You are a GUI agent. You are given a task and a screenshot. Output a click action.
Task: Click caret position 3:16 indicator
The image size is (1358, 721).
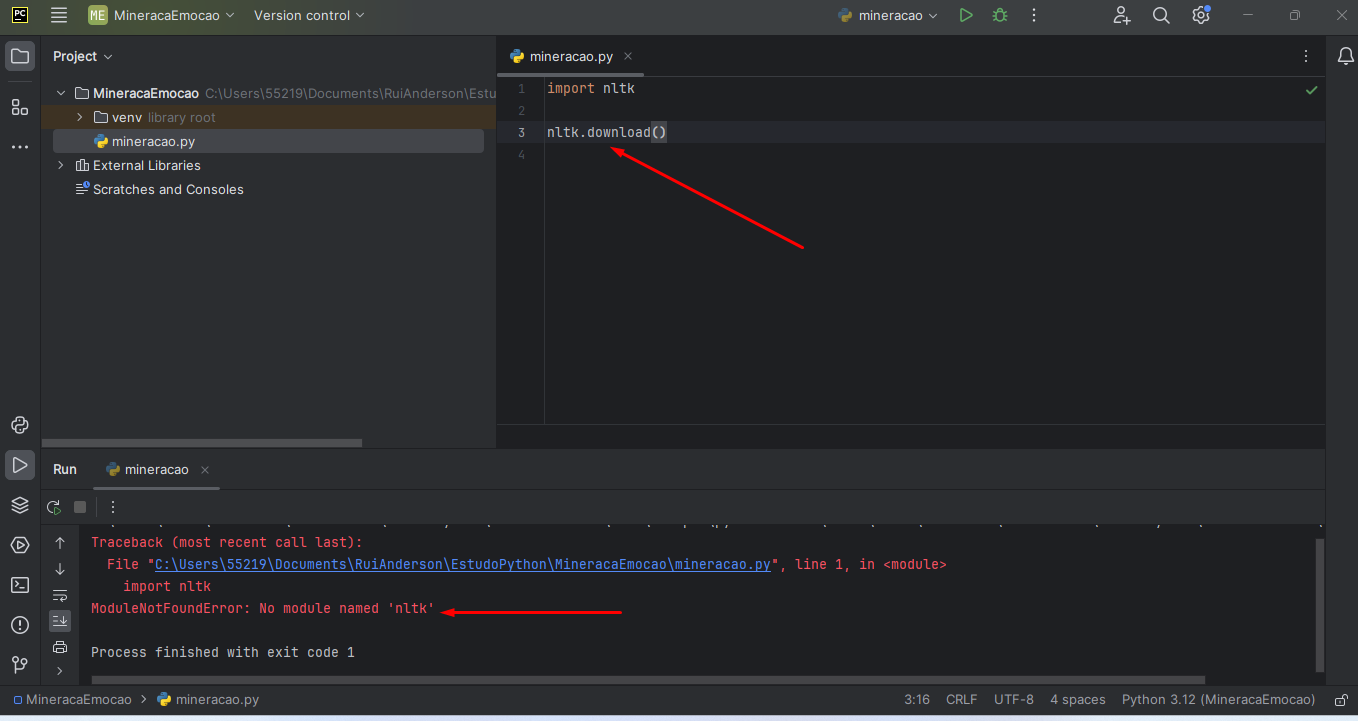[917, 700]
